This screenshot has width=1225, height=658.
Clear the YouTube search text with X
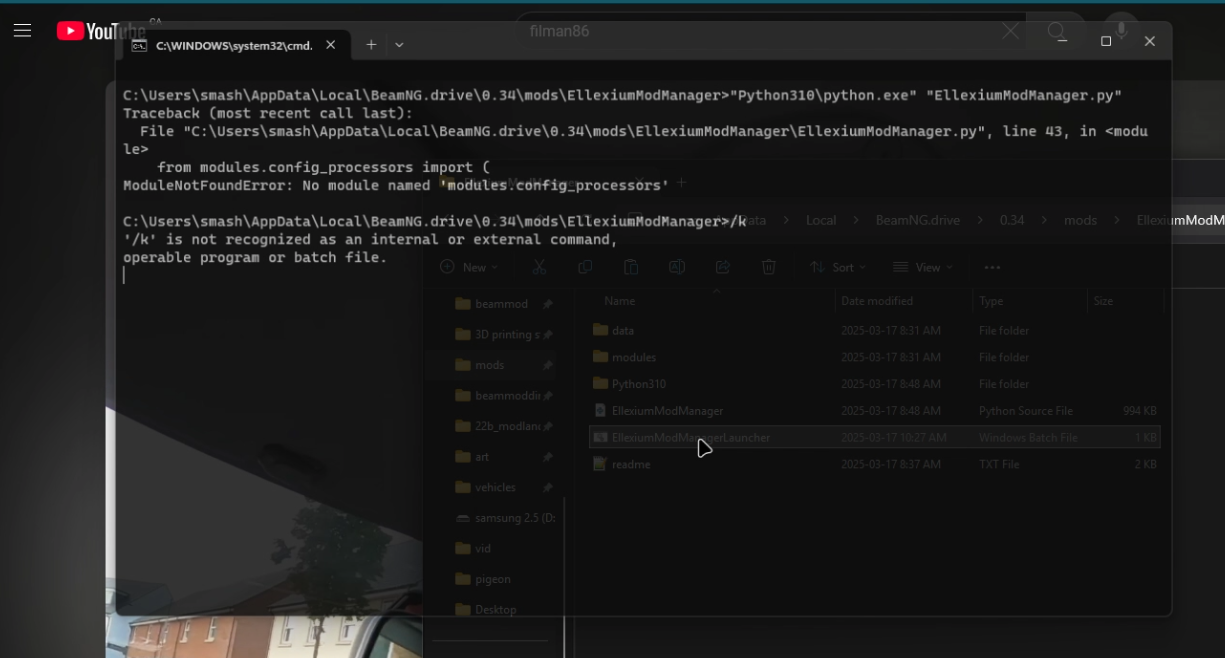coord(1010,31)
